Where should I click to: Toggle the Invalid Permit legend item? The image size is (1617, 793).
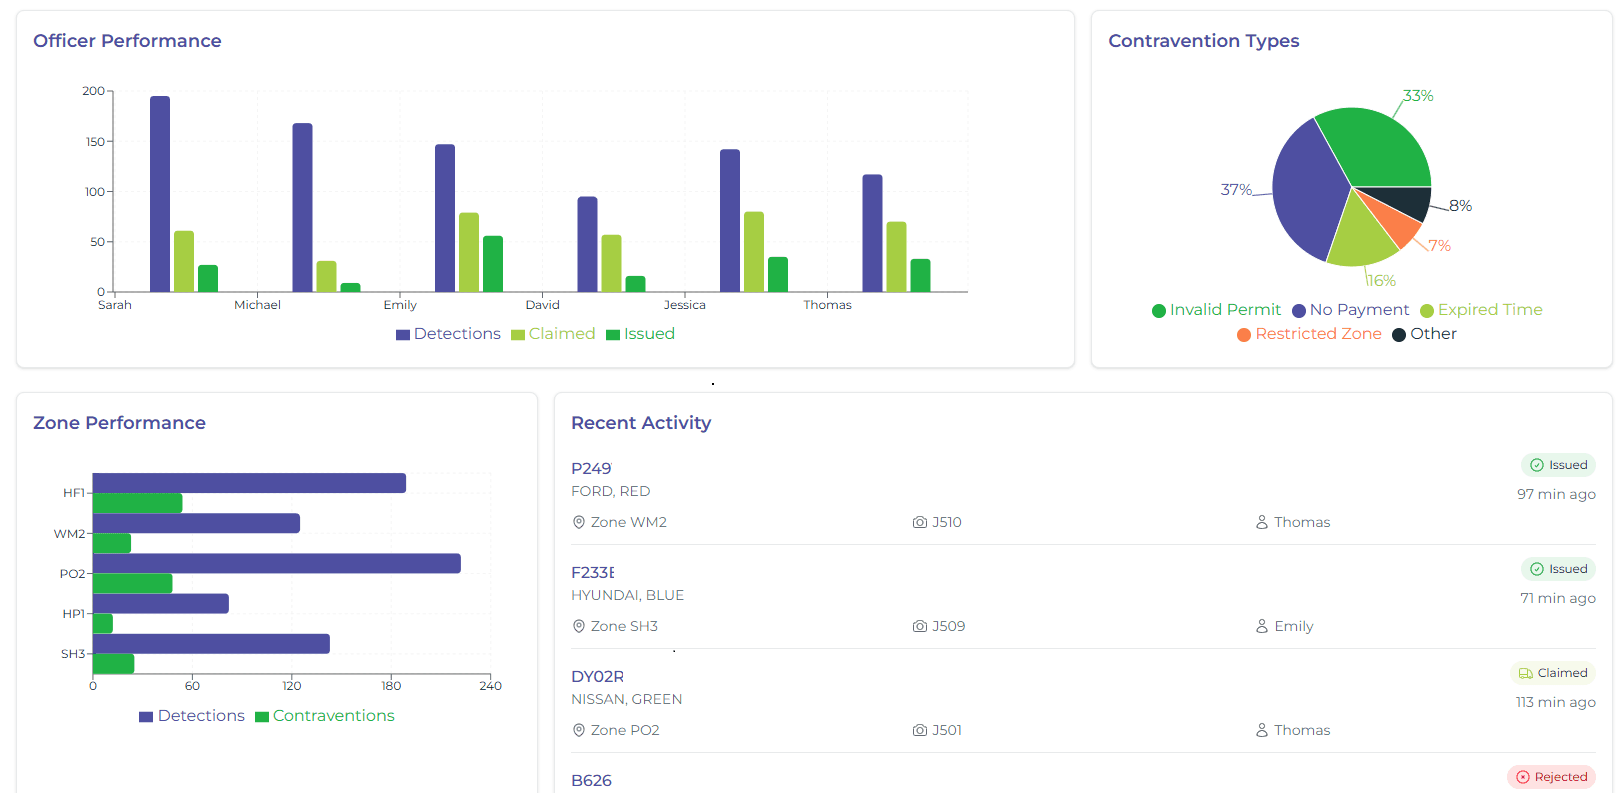coord(1216,310)
